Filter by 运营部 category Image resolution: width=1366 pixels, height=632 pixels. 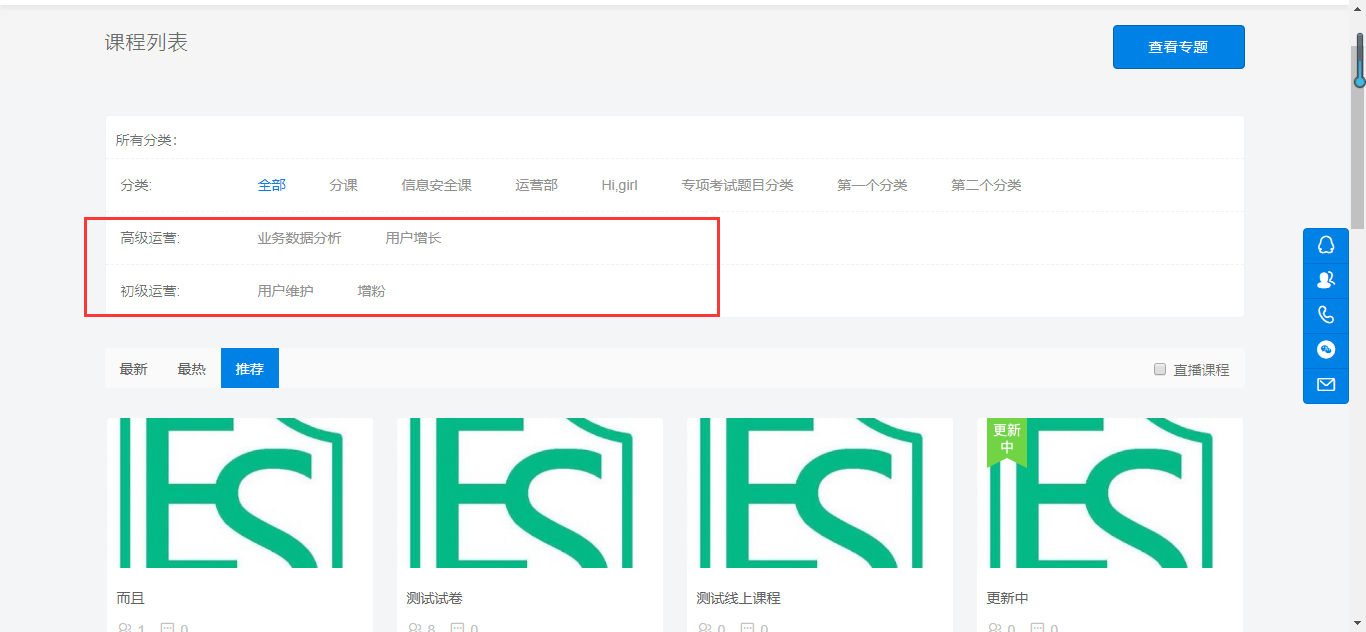pos(537,185)
